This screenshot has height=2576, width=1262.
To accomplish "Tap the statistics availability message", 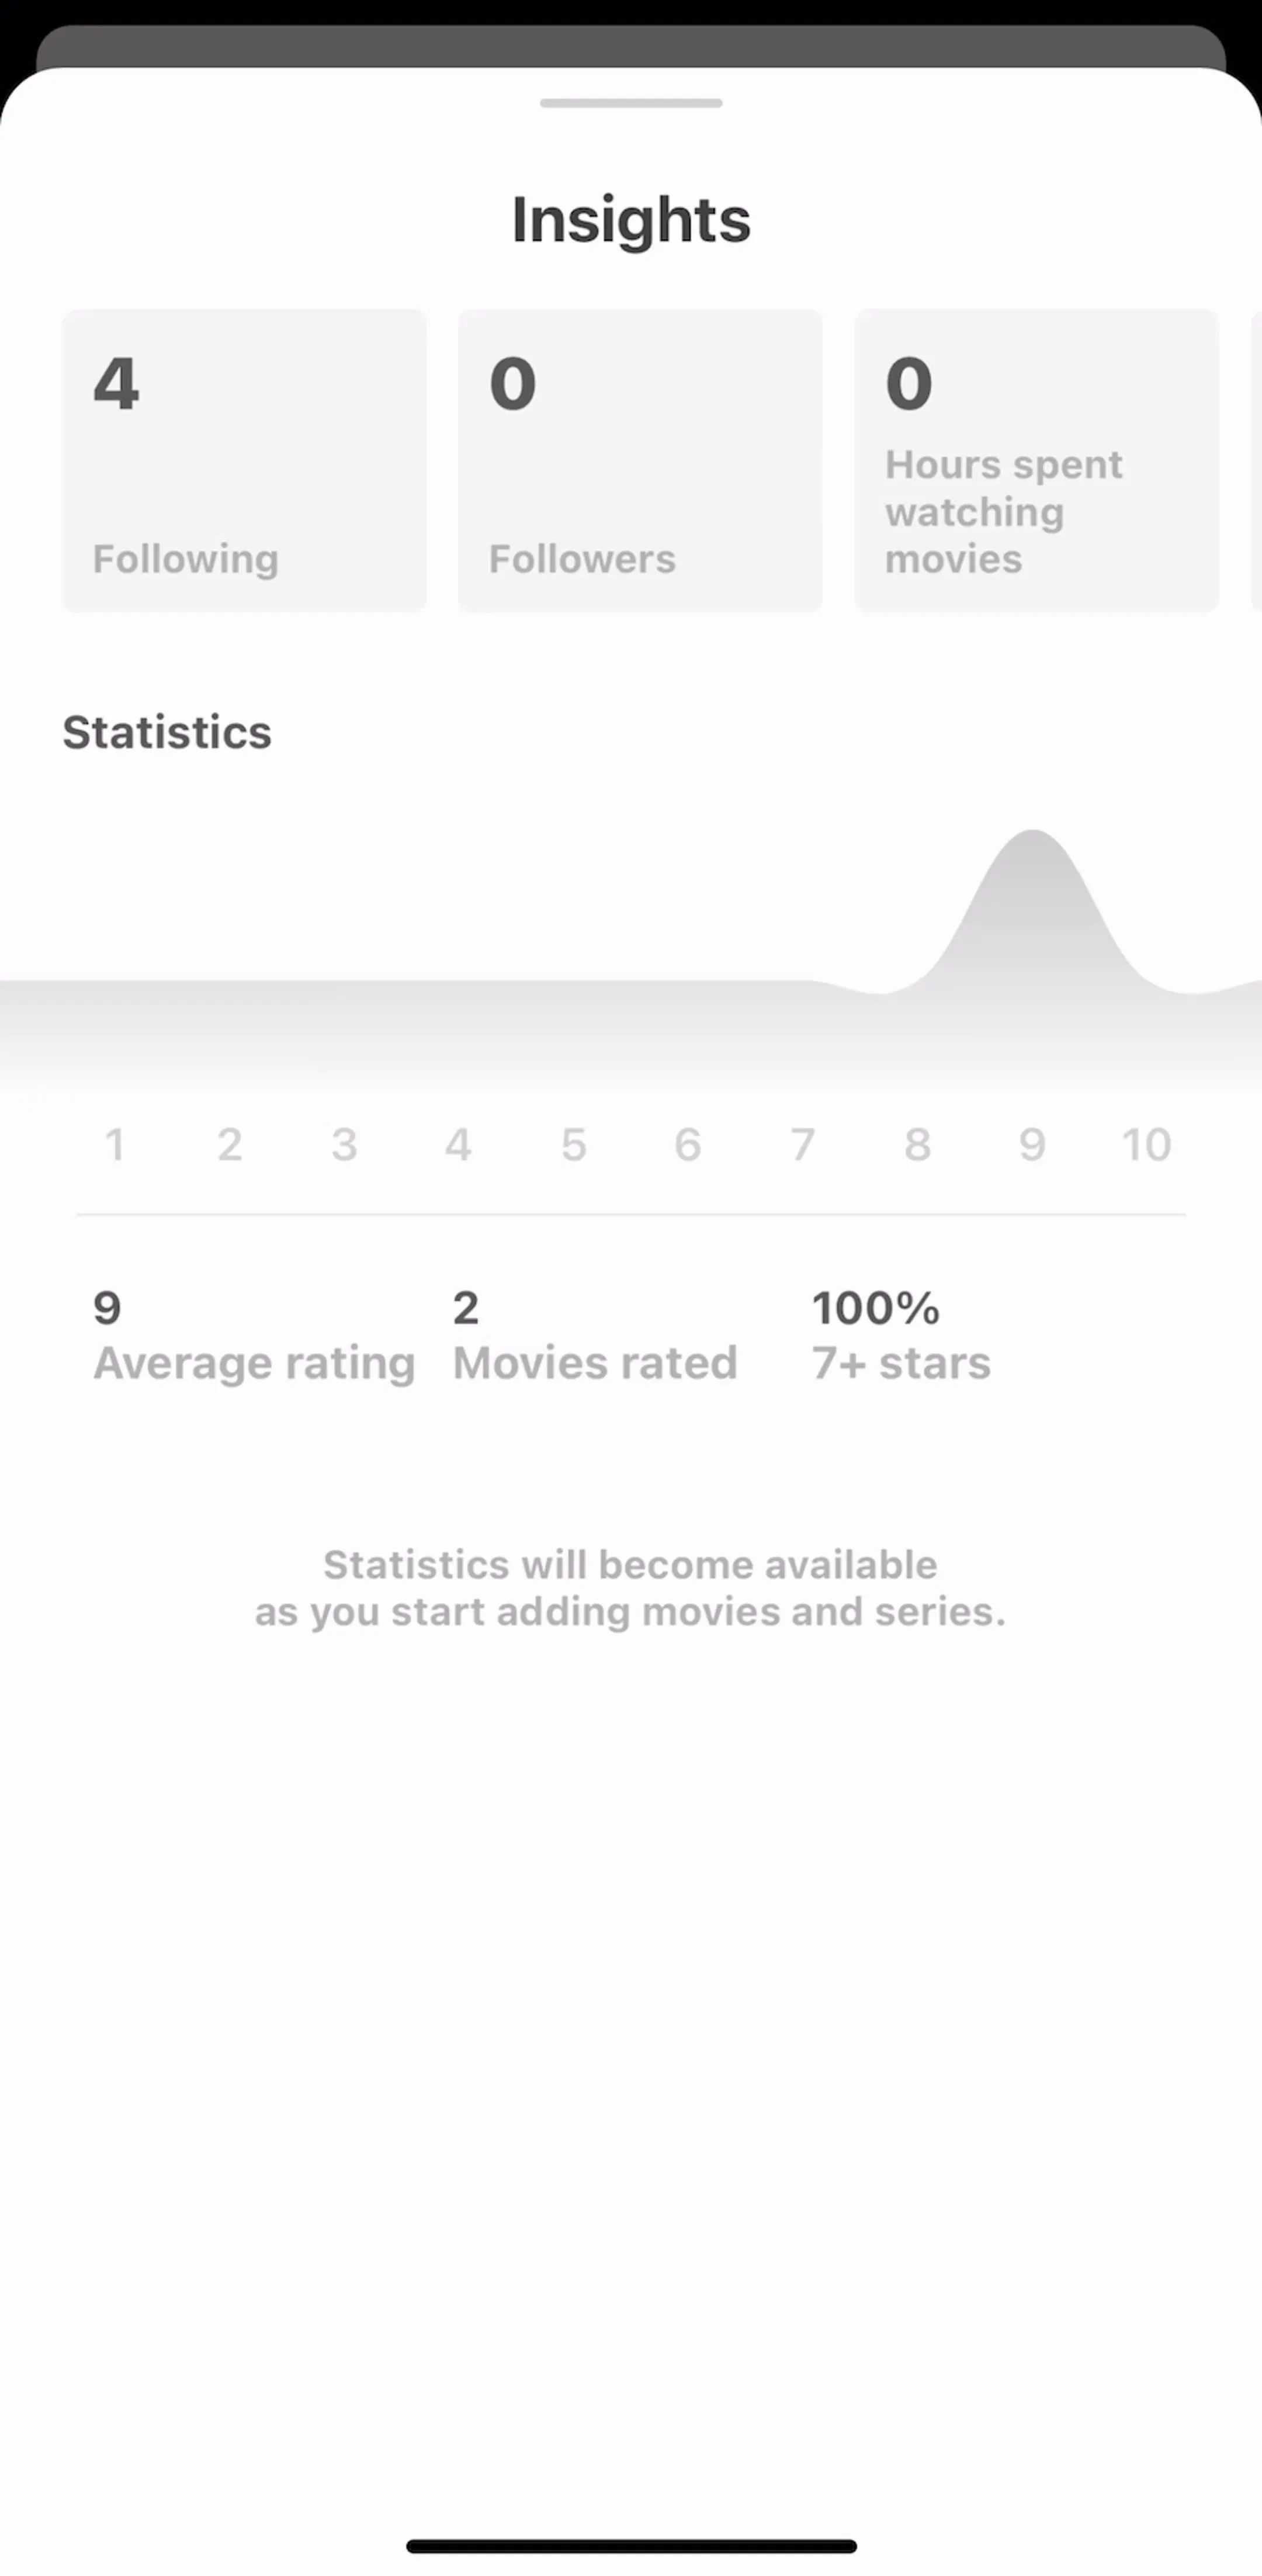I will pos(630,1588).
